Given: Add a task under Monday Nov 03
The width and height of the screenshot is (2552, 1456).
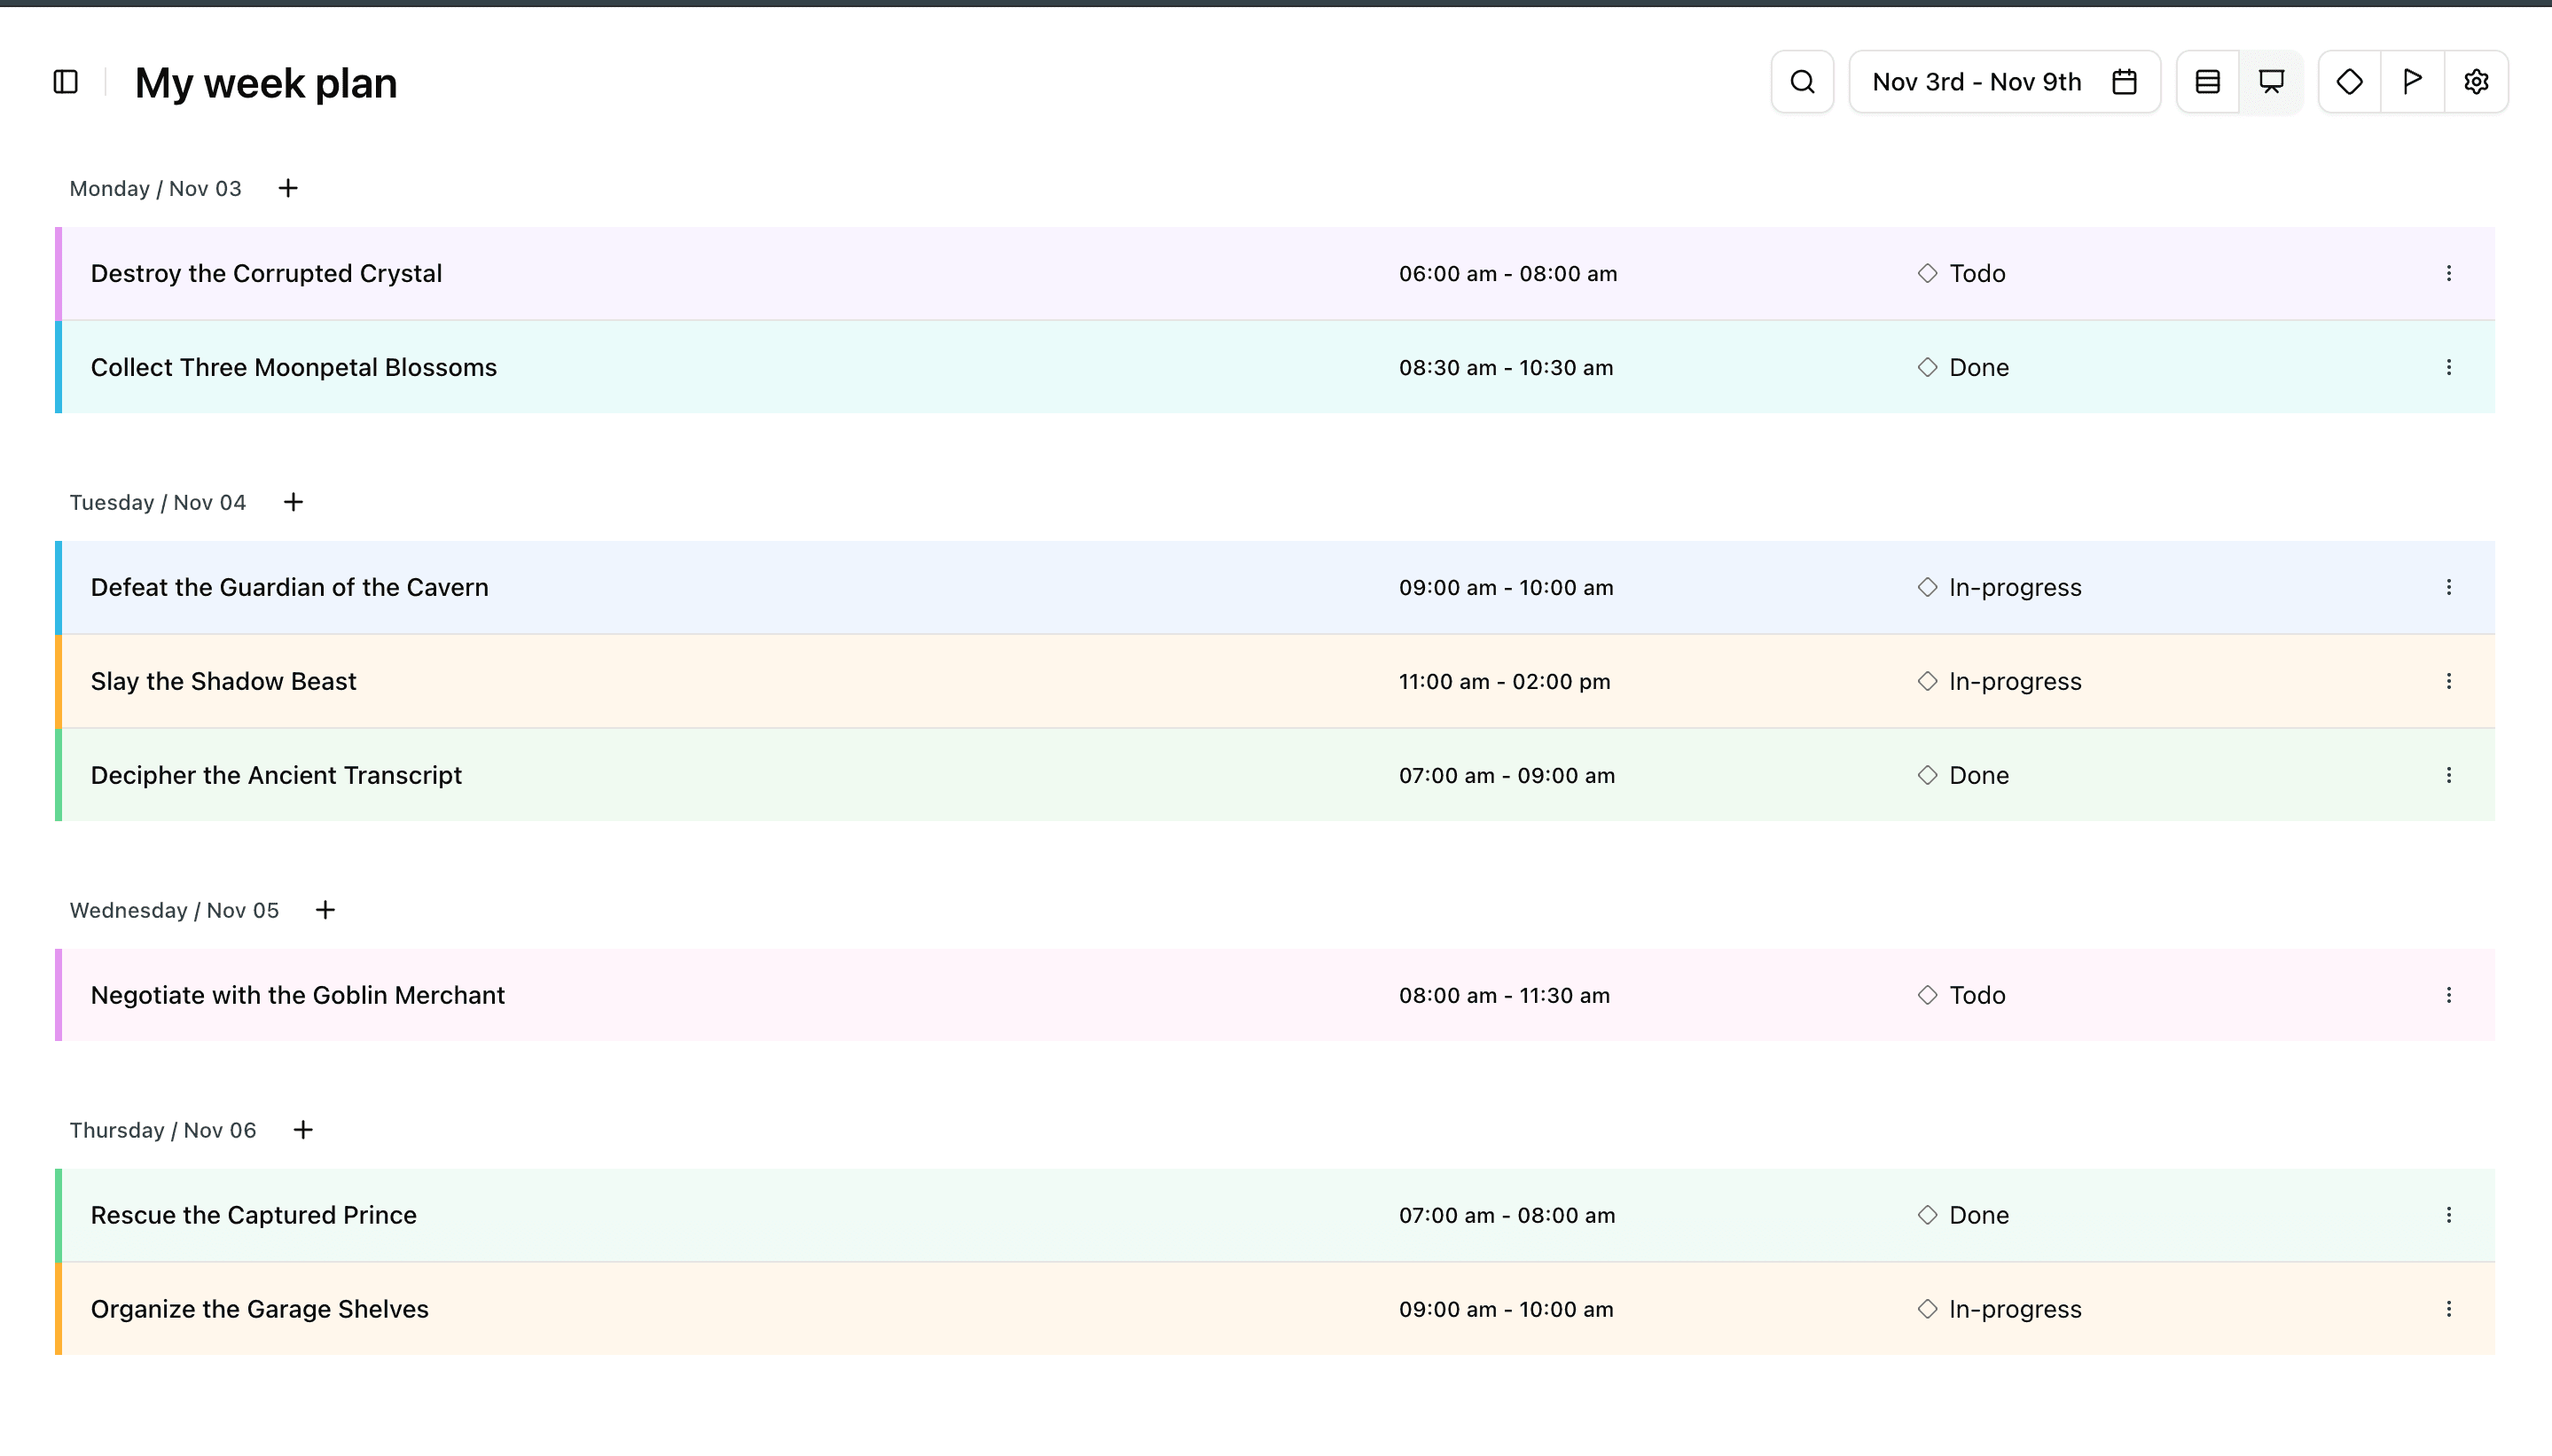Looking at the screenshot, I should pyautogui.click(x=287, y=187).
